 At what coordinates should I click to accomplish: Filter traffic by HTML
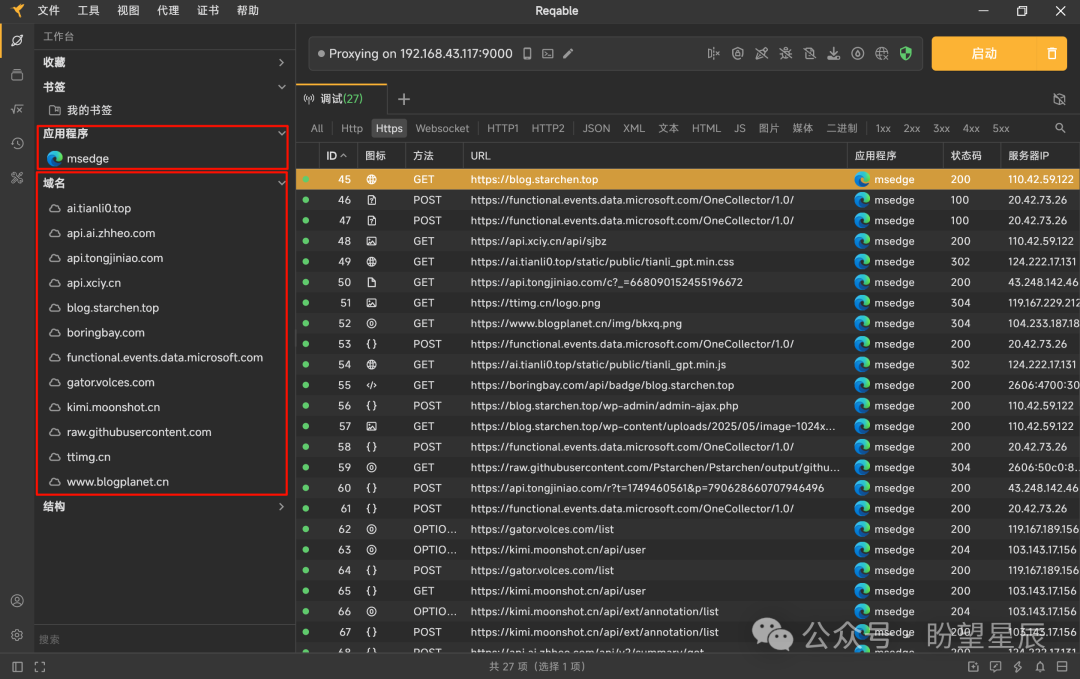coord(706,128)
